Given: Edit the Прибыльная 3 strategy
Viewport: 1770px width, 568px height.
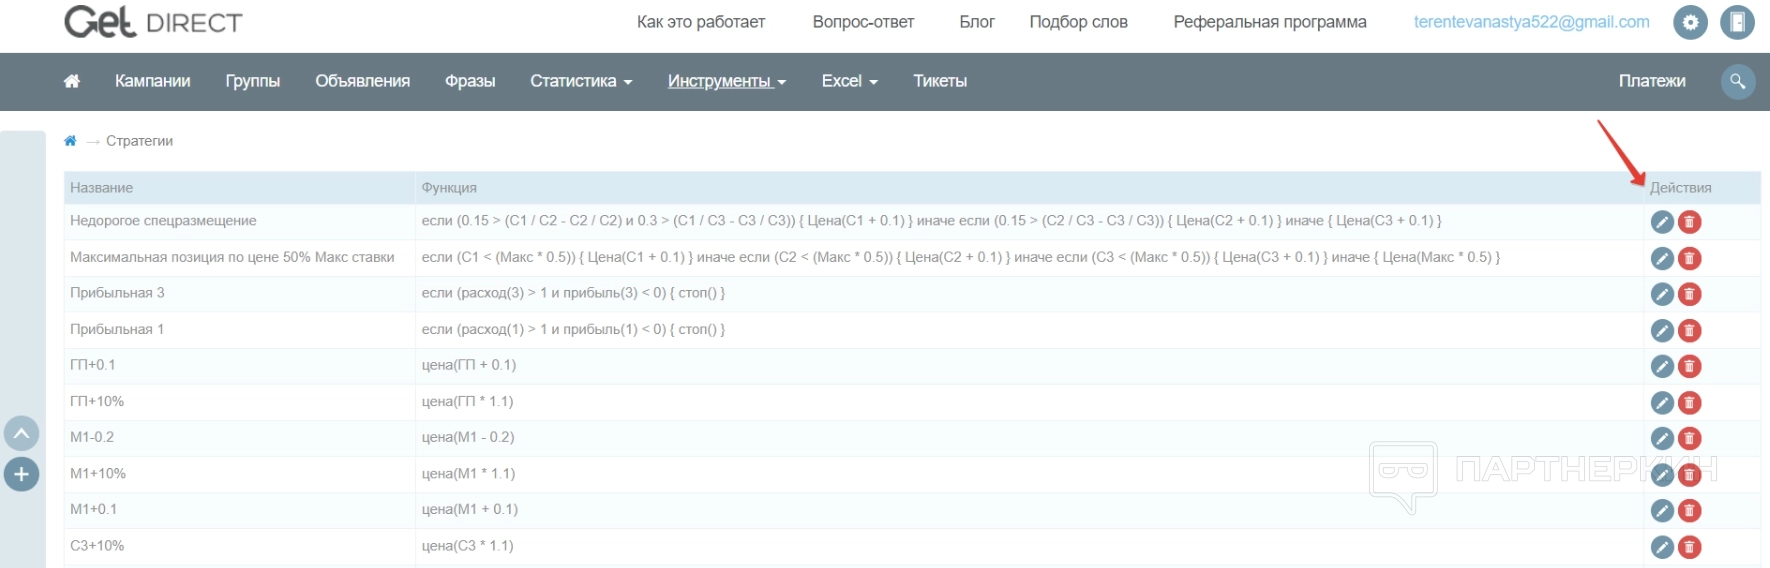Looking at the screenshot, I should pos(1662,294).
